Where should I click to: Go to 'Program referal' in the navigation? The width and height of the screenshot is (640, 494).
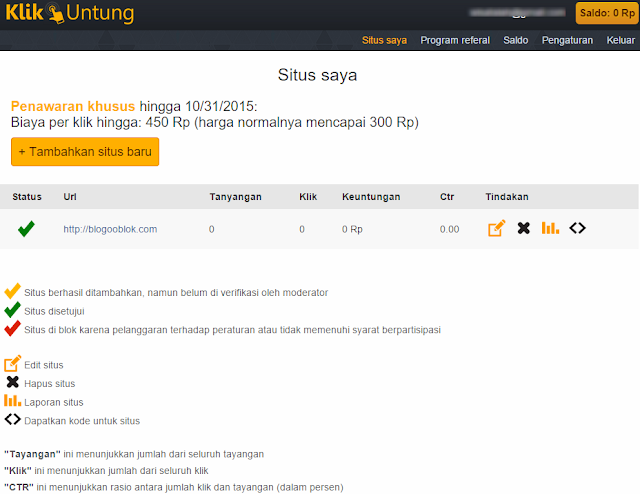click(x=455, y=40)
